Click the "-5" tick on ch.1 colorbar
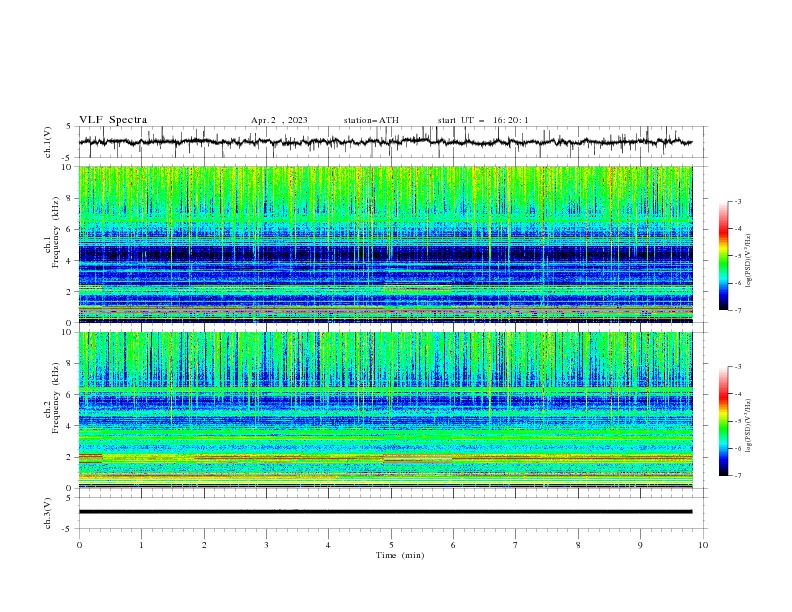792x612 pixels. click(737, 256)
